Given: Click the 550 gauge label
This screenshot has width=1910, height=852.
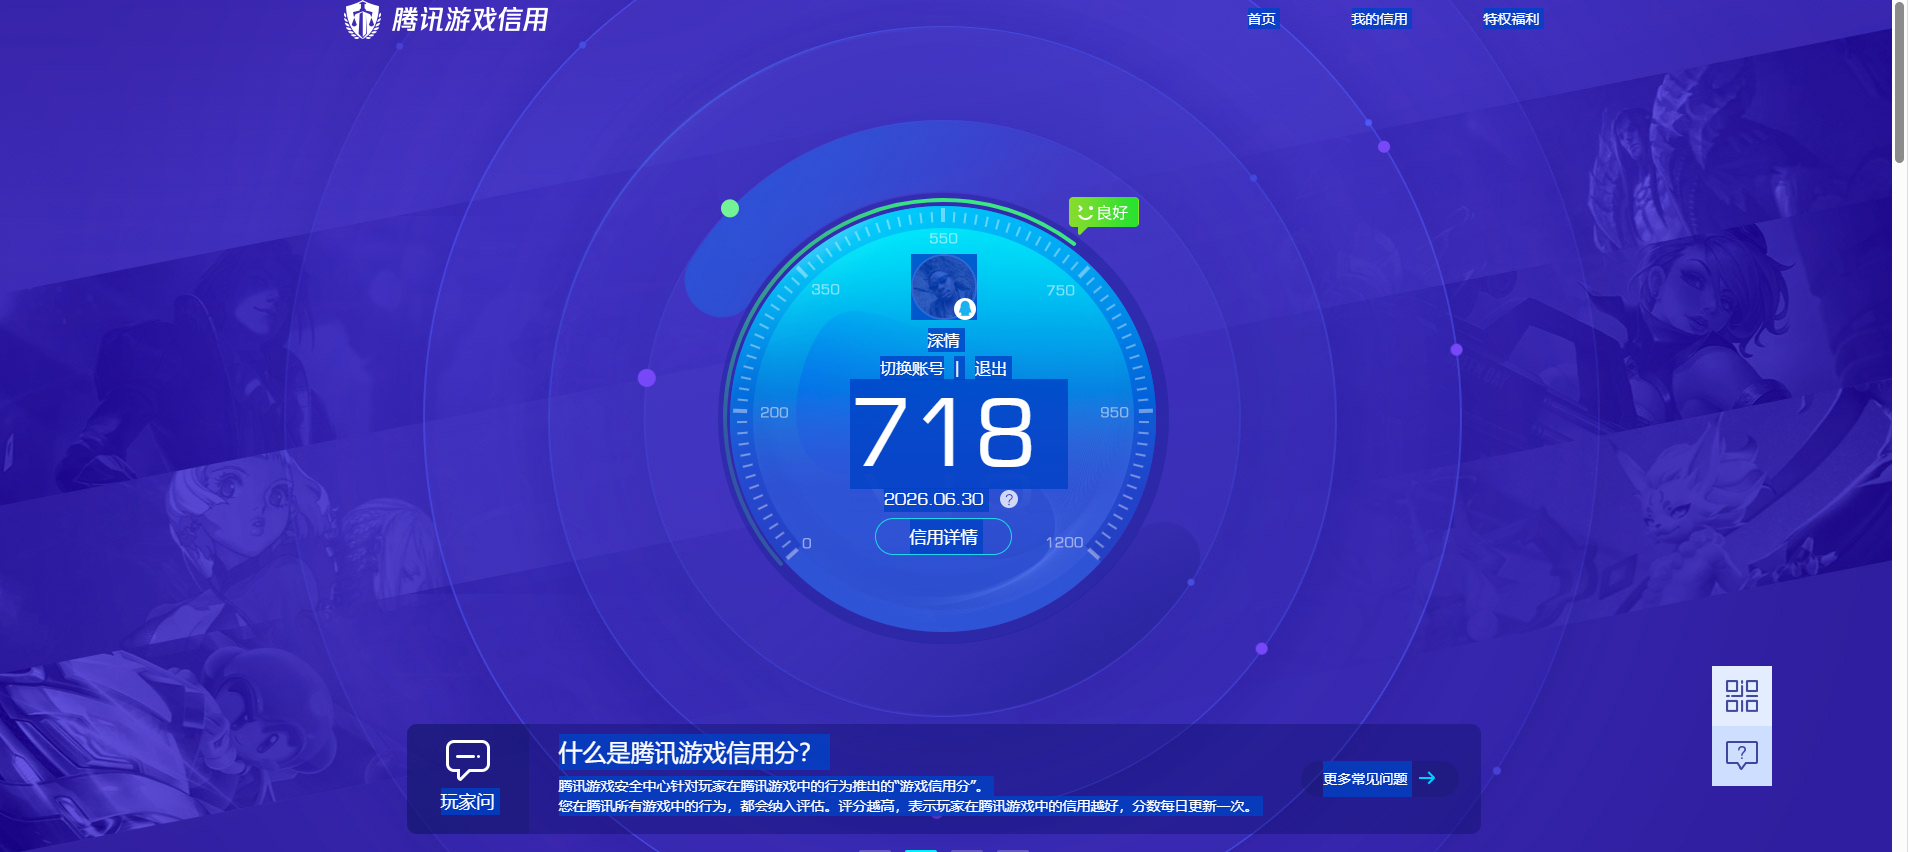Looking at the screenshot, I should point(943,238).
